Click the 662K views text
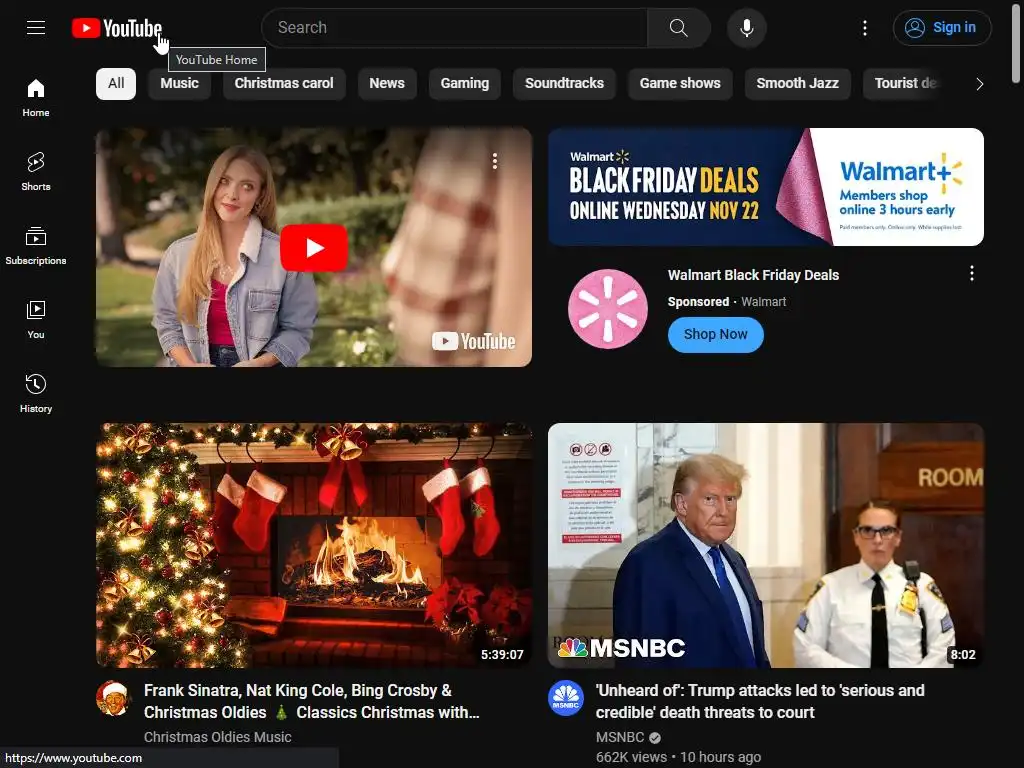Viewport: 1024px width, 768px height. [x=631, y=757]
